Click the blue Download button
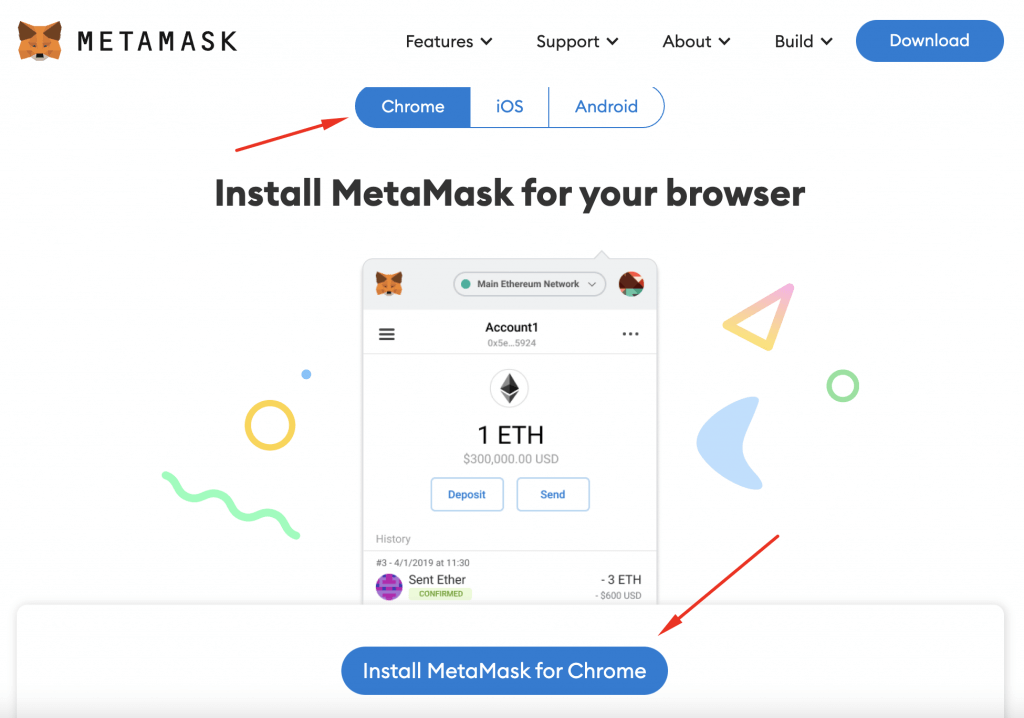 point(929,41)
